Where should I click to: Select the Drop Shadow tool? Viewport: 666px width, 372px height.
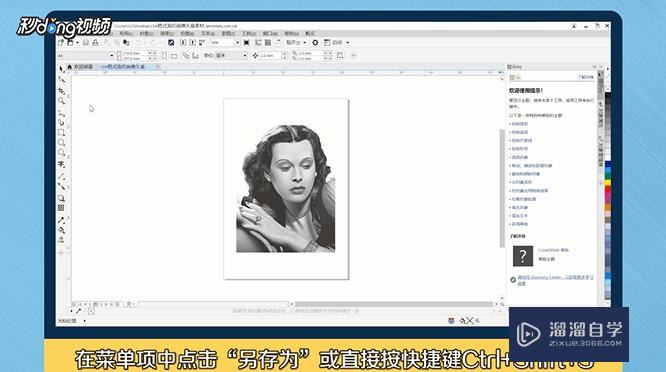pos(61,198)
